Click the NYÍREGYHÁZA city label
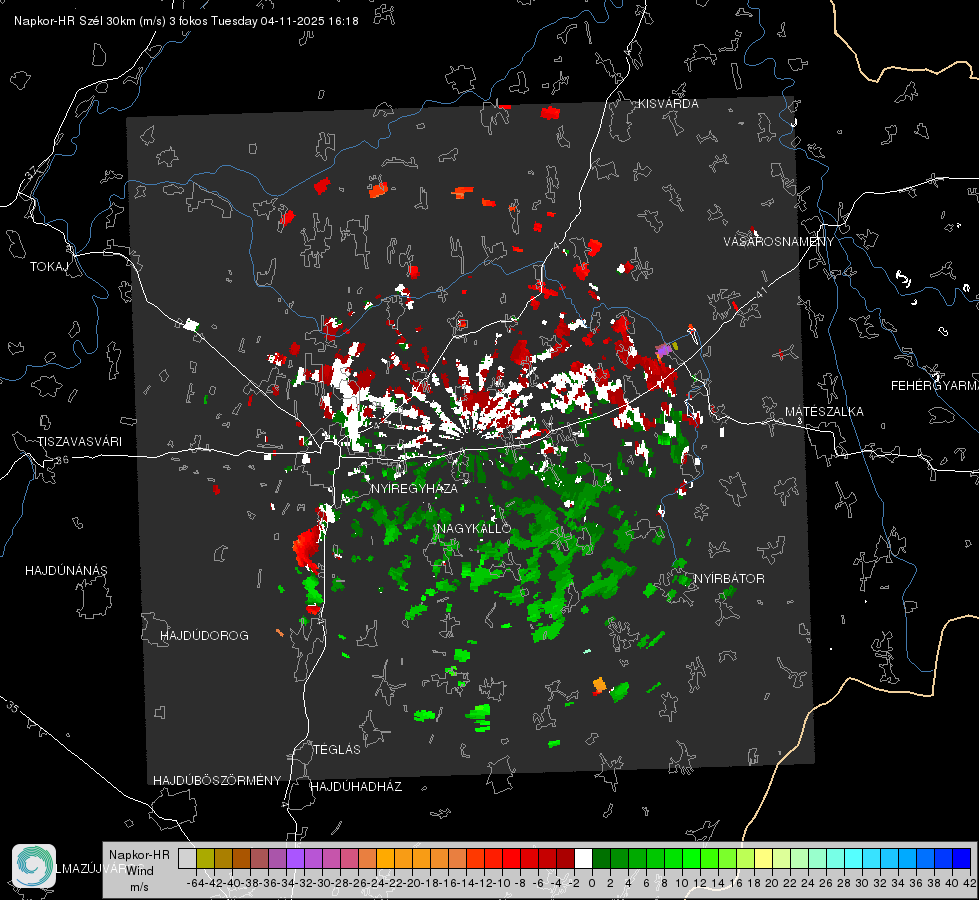The height and width of the screenshot is (900, 979). (414, 488)
